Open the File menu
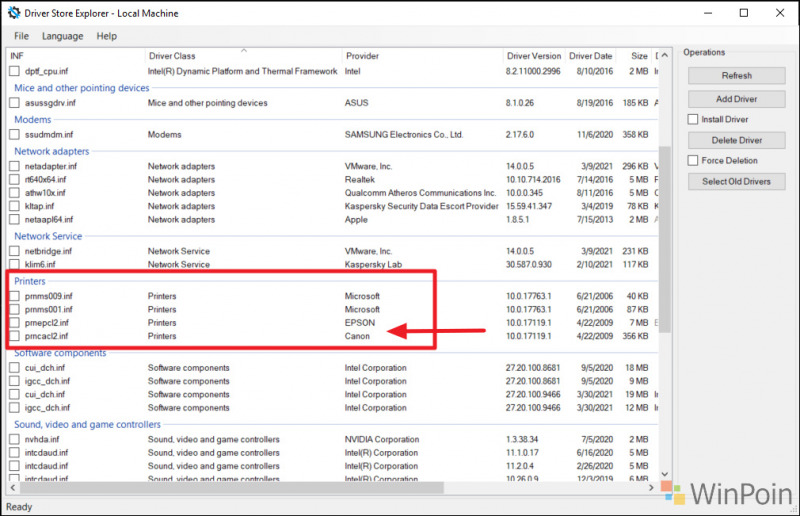Viewport: 800px width, 516px height. click(x=21, y=36)
